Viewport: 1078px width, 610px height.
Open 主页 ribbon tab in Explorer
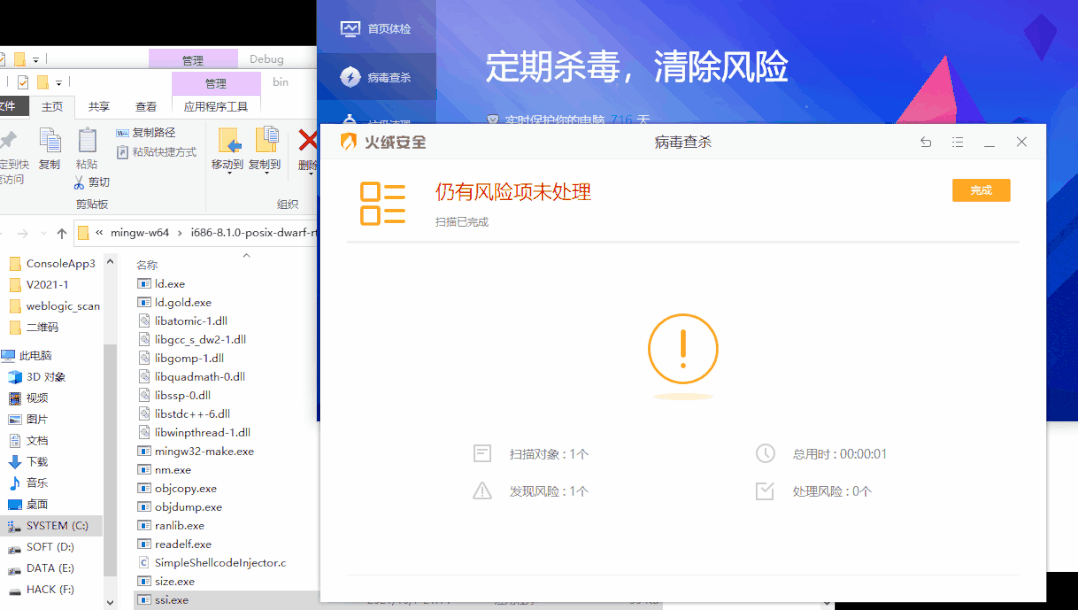click(52, 107)
